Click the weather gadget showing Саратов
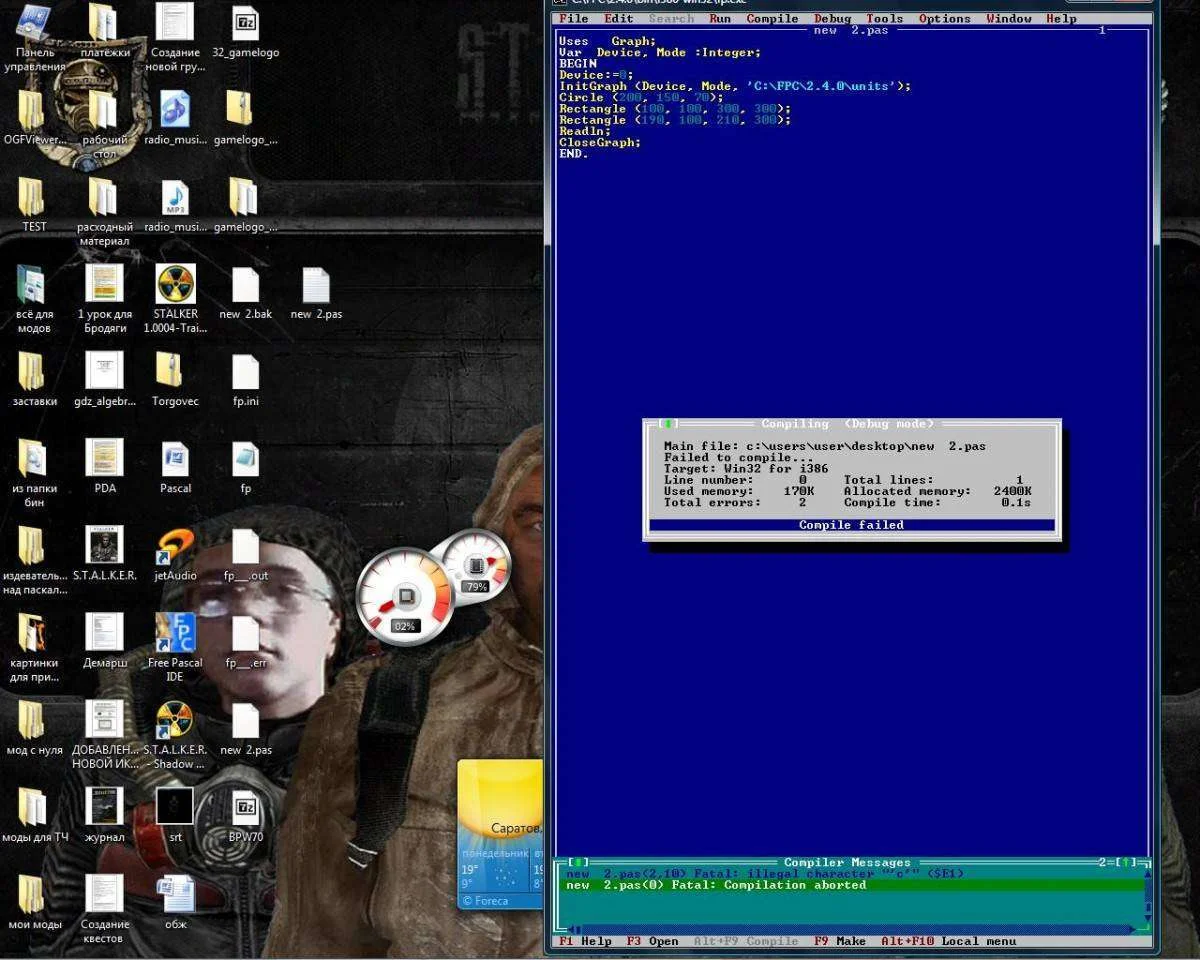This screenshot has width=1200, height=960. pos(500,835)
